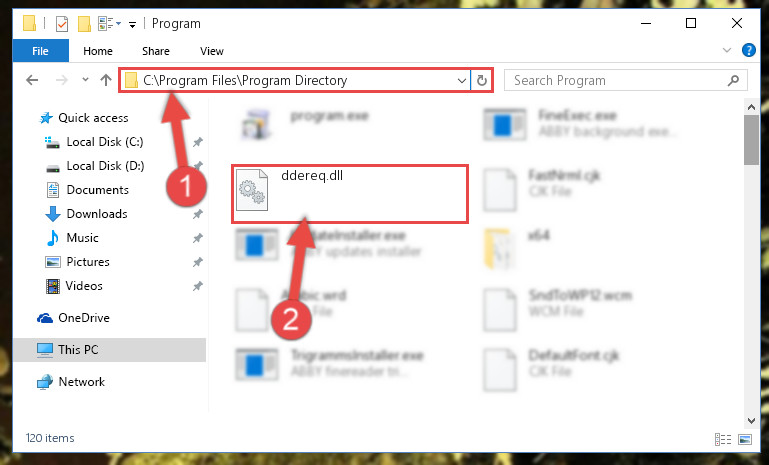
Task: Click the pin icon next to Downloads
Action: pos(197,214)
